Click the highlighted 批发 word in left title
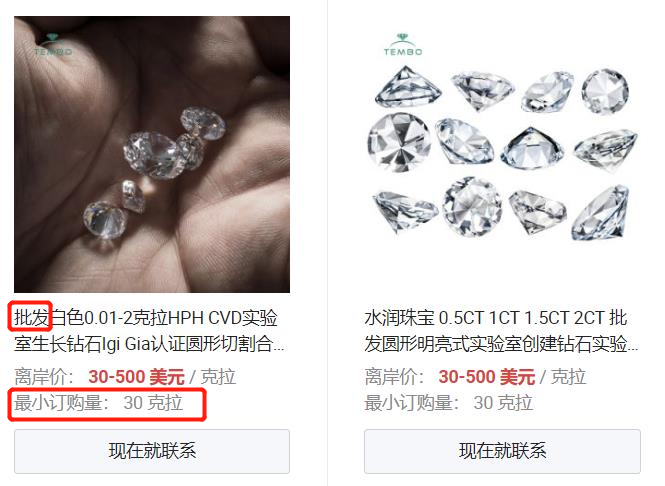This screenshot has height=486, width=665. pos(31,318)
